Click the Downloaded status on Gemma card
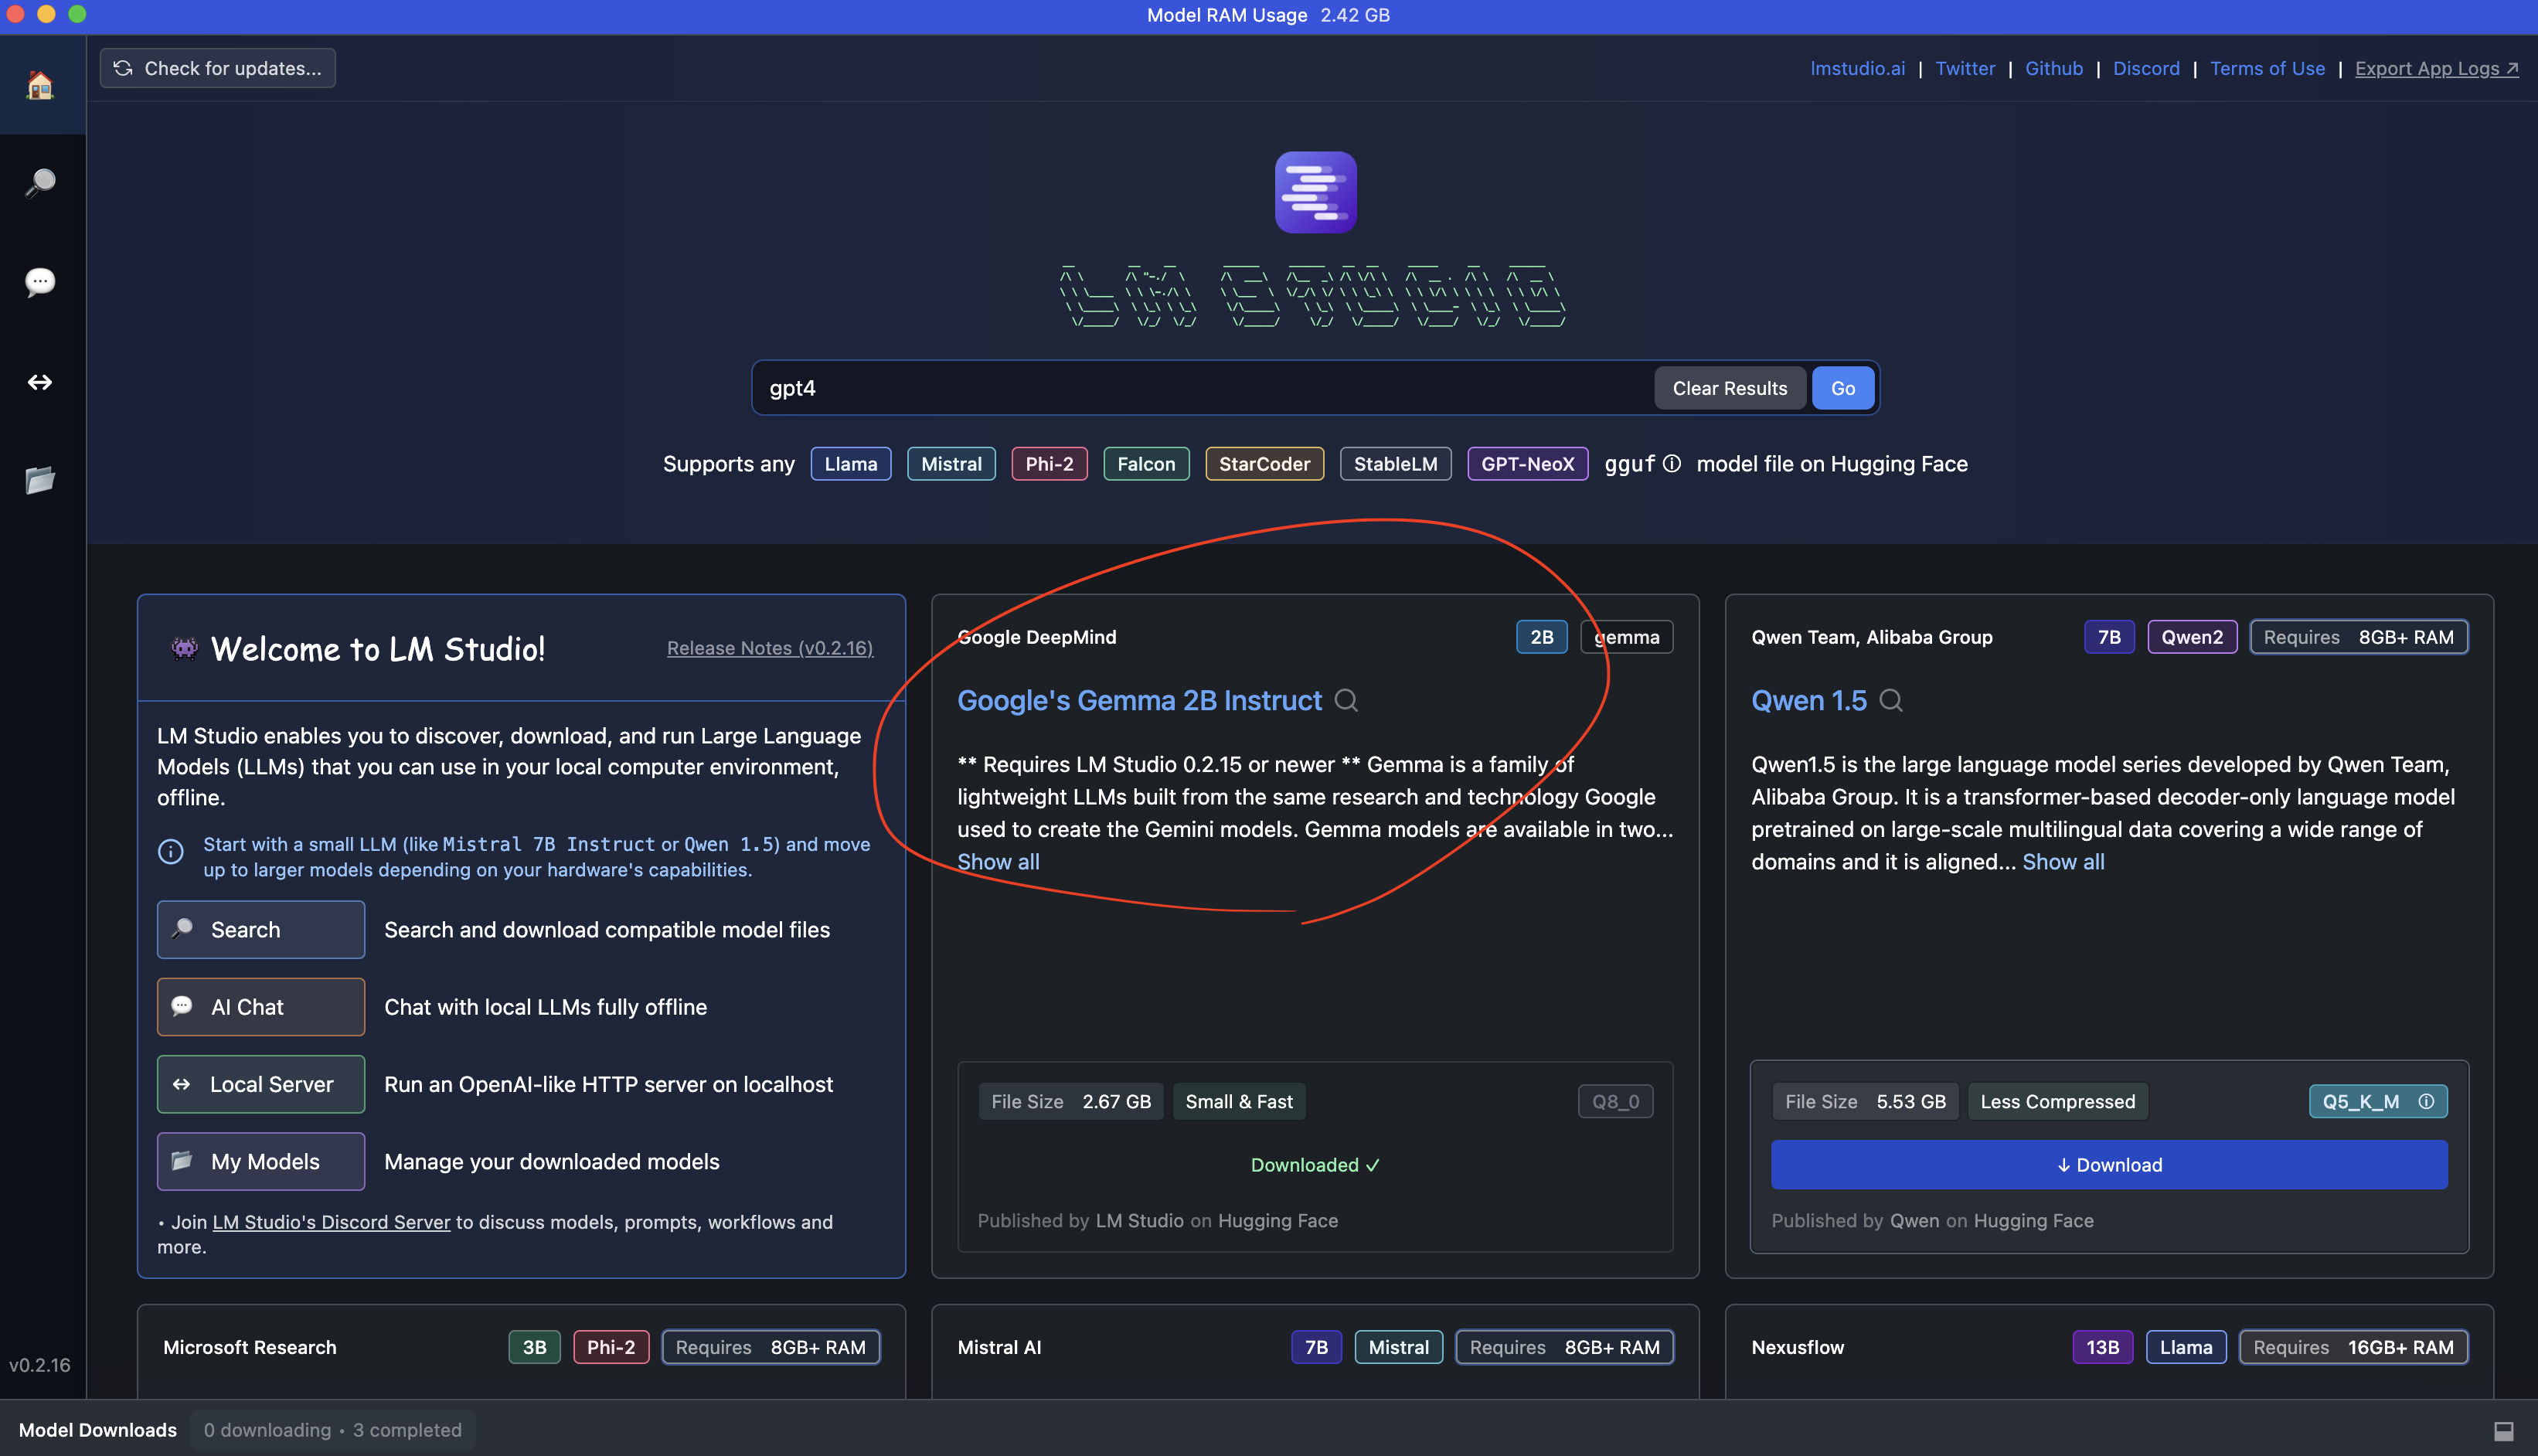This screenshot has height=1456, width=2538. (x=1315, y=1165)
